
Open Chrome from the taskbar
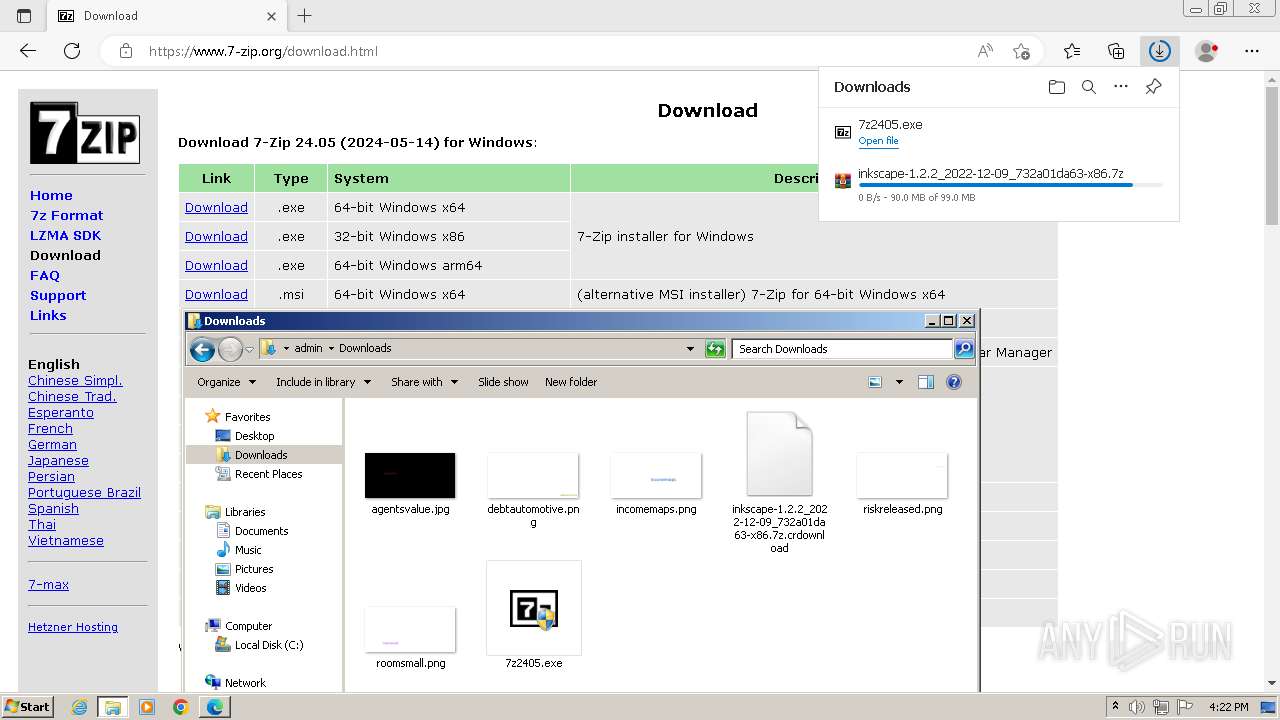(181, 707)
